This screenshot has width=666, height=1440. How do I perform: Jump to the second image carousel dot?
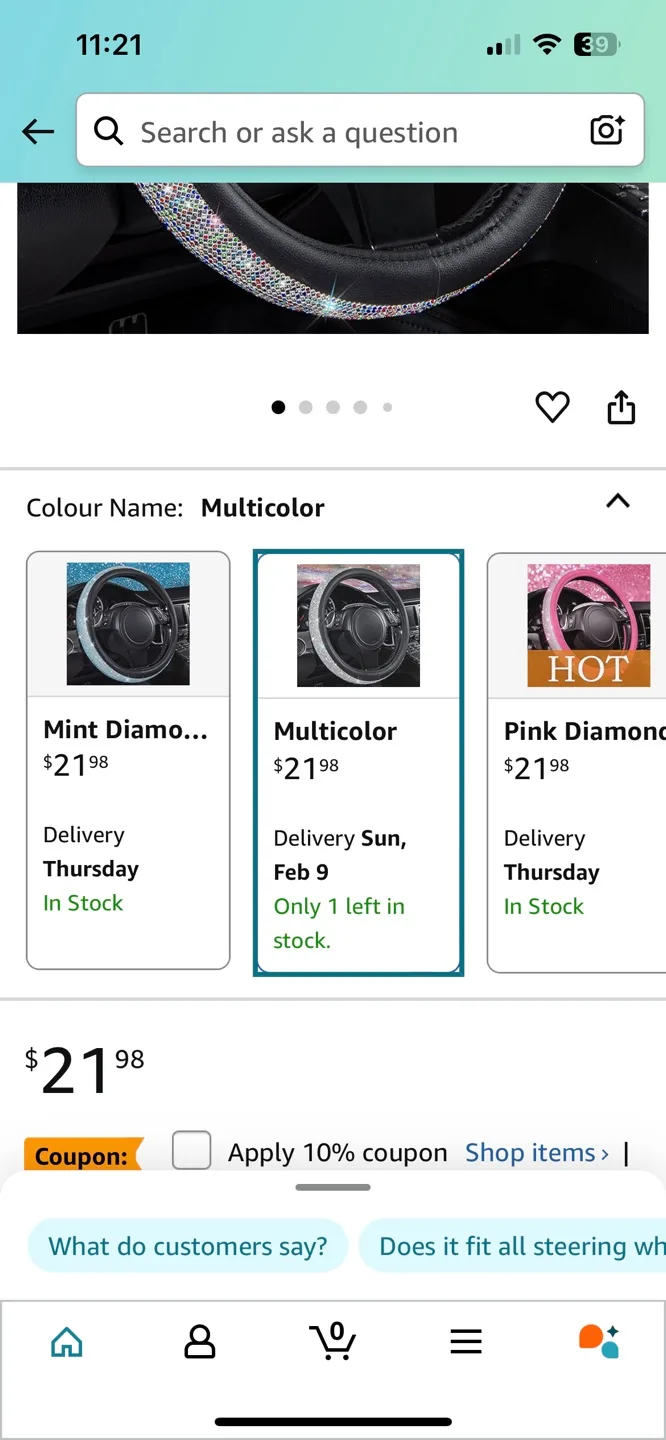coord(306,407)
